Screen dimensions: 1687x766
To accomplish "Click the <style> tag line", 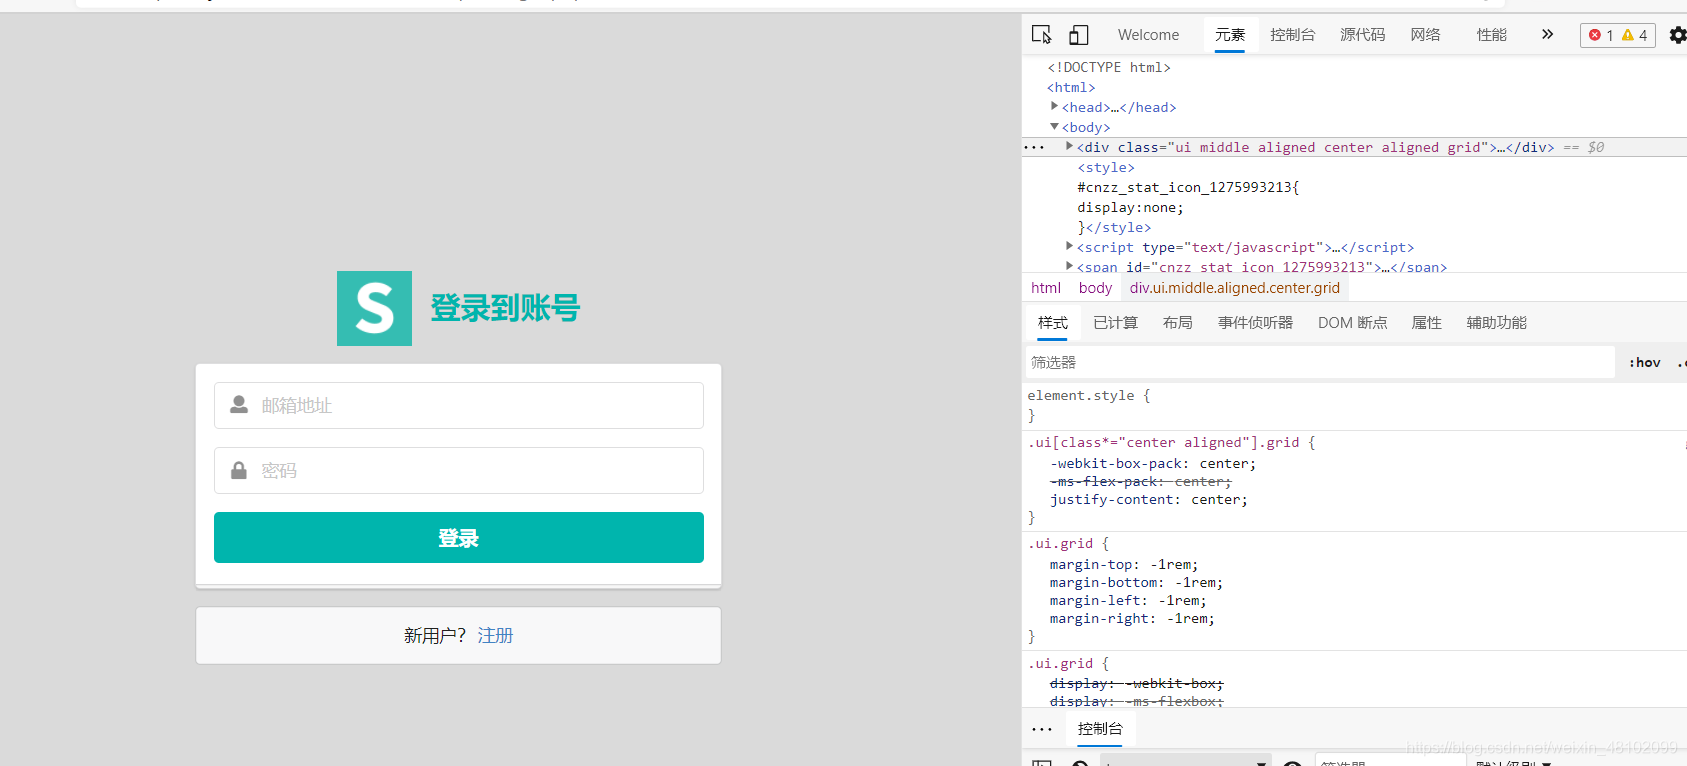I will (1106, 167).
